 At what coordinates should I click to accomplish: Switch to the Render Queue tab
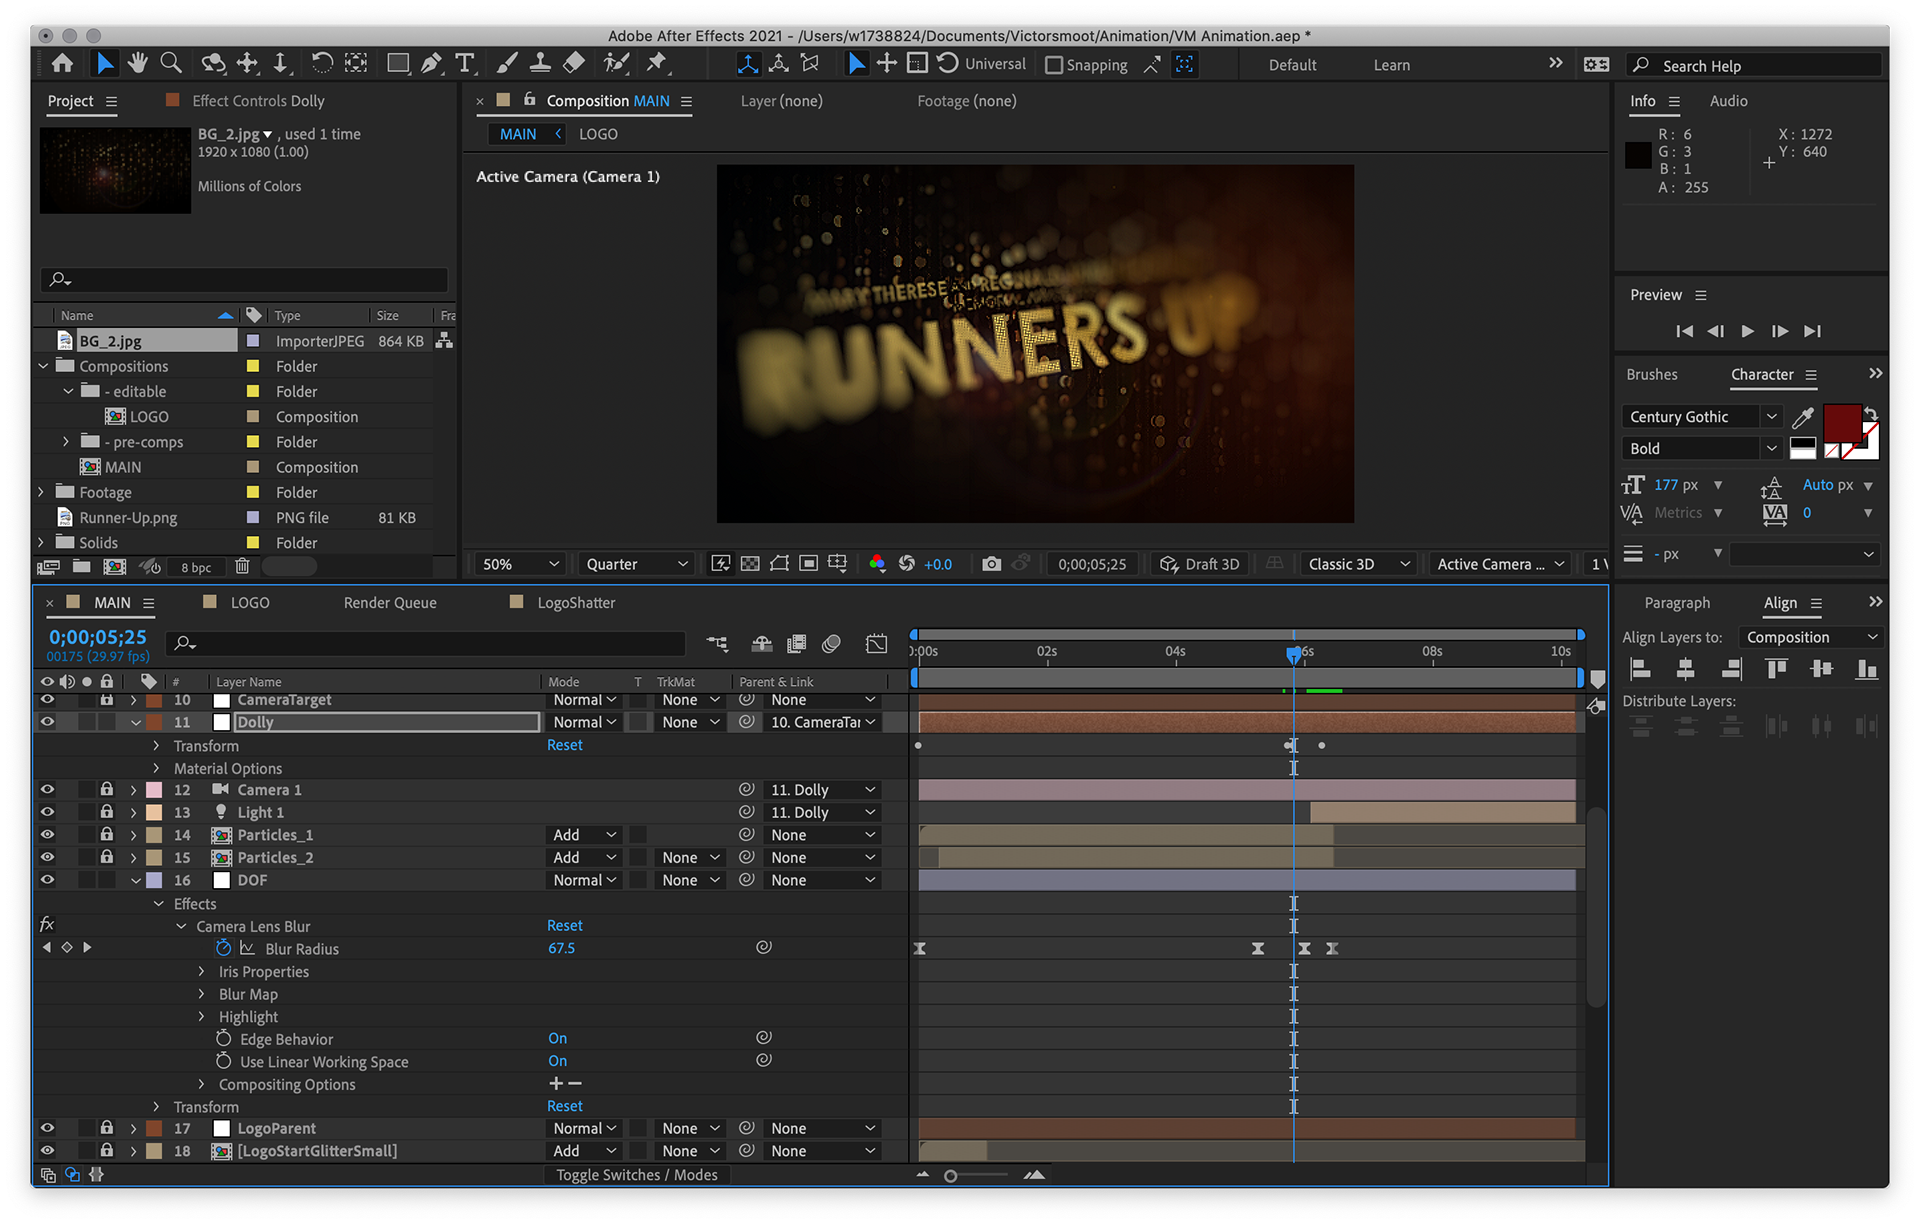(390, 603)
